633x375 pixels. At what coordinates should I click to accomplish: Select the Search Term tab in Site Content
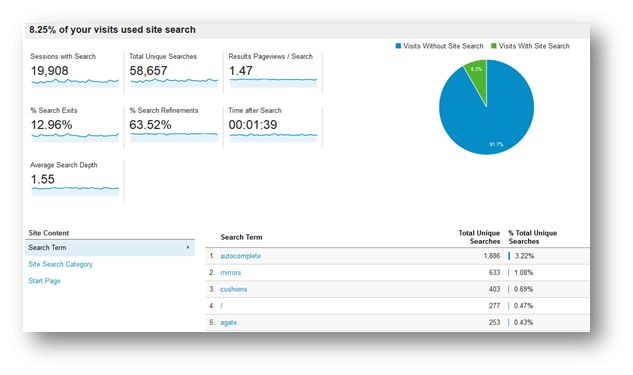click(110, 248)
